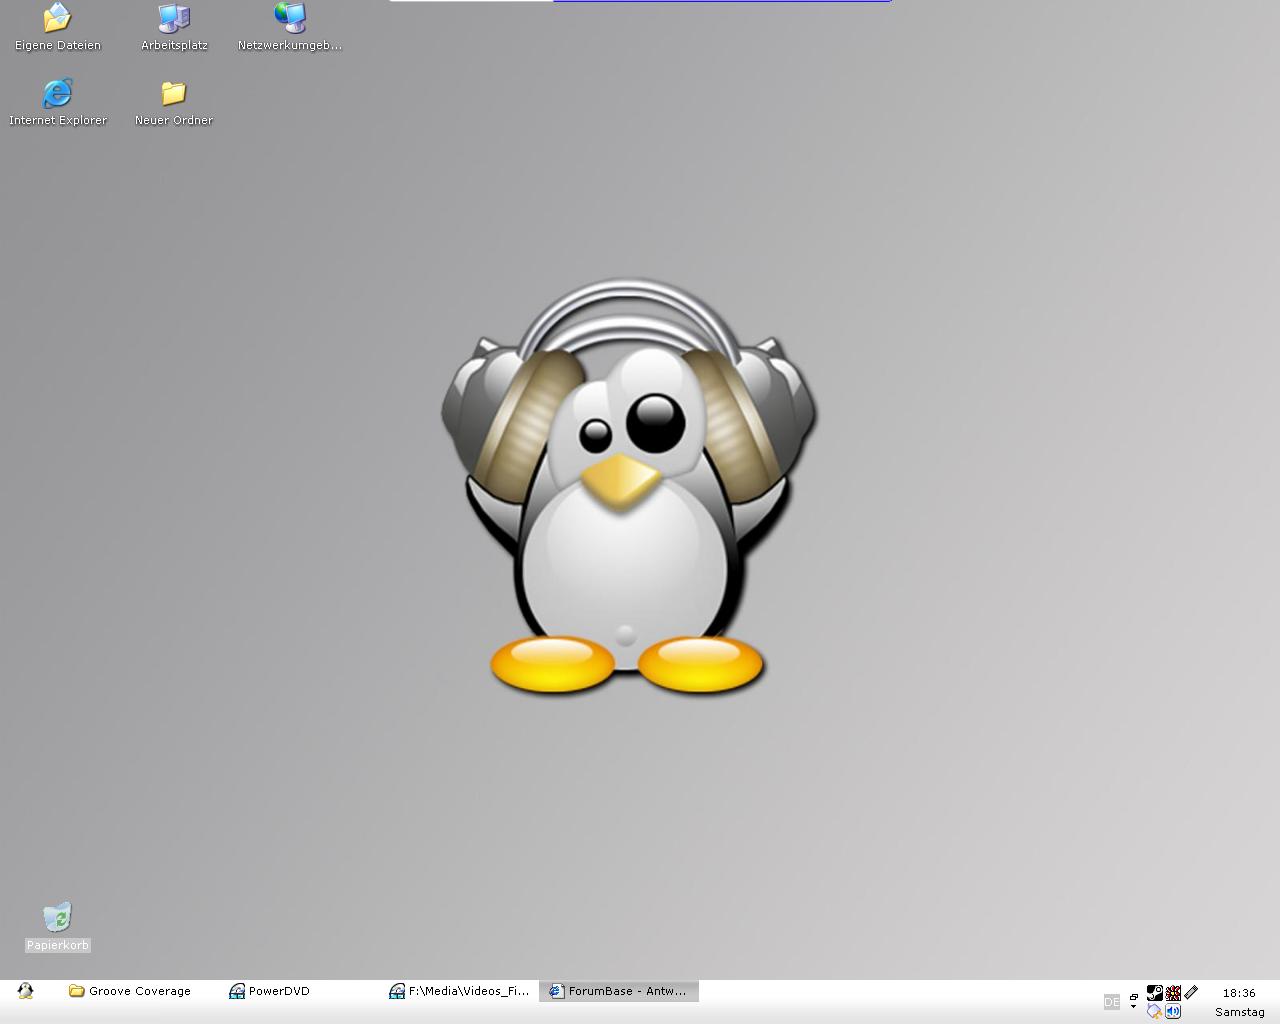Click the DE language indicator
1280x1024 pixels.
(1112, 1002)
